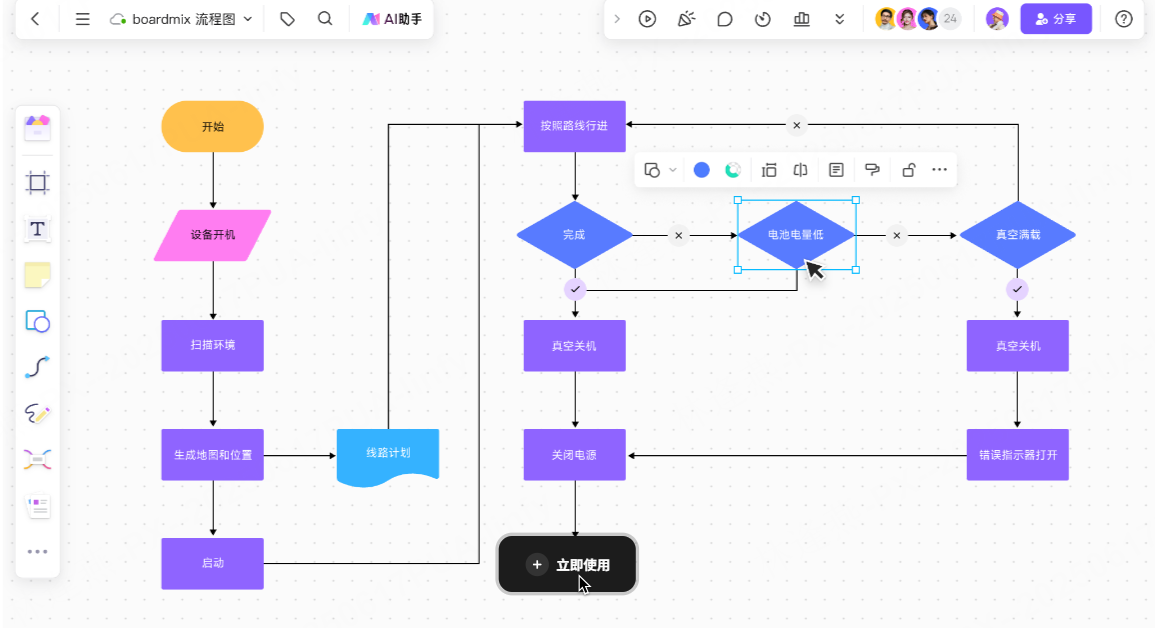This screenshot has height=628, width=1155.
Task: Collapse the top toolbar with the right chevron
Action: pos(617,19)
